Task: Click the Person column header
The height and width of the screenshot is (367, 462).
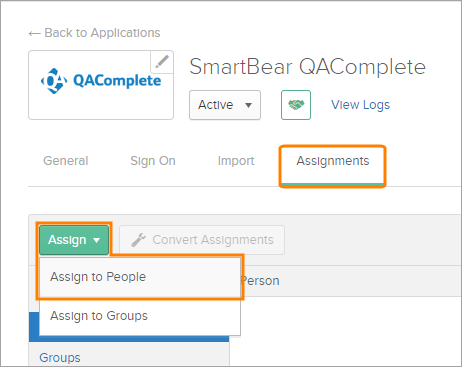Action: 260,281
